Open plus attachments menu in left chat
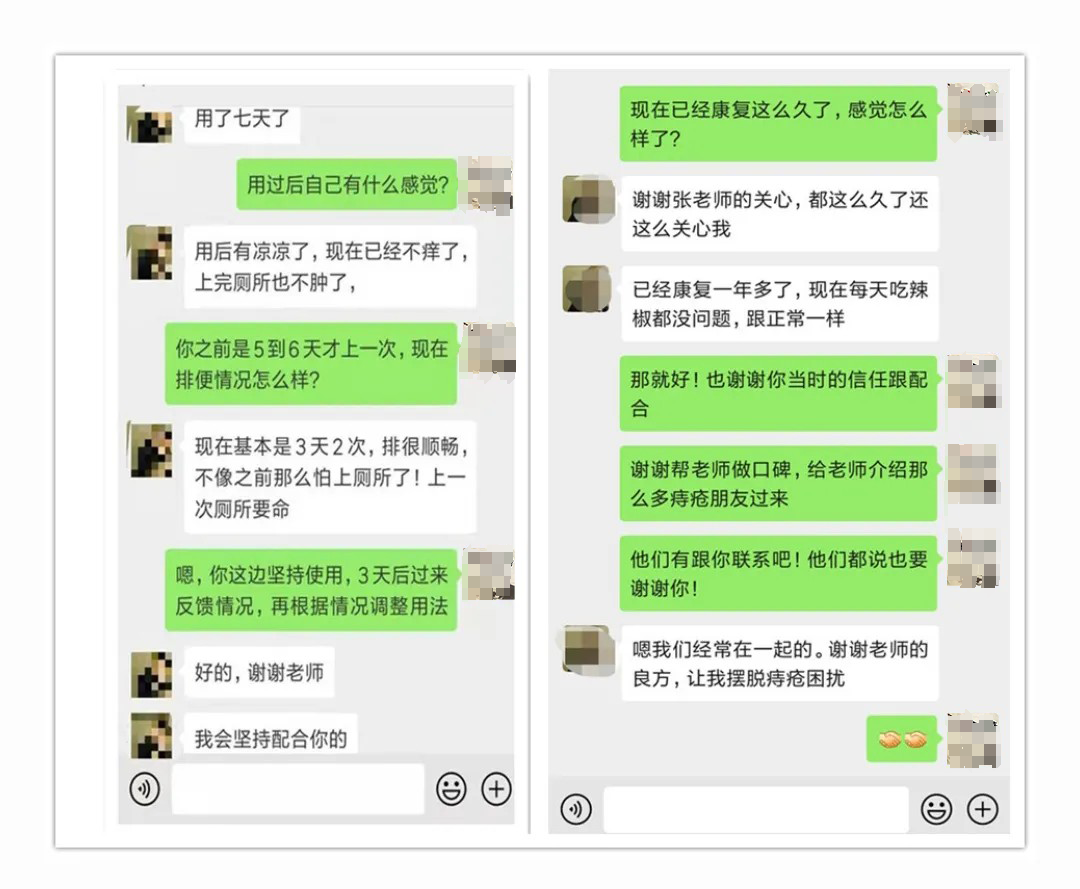 point(497,789)
